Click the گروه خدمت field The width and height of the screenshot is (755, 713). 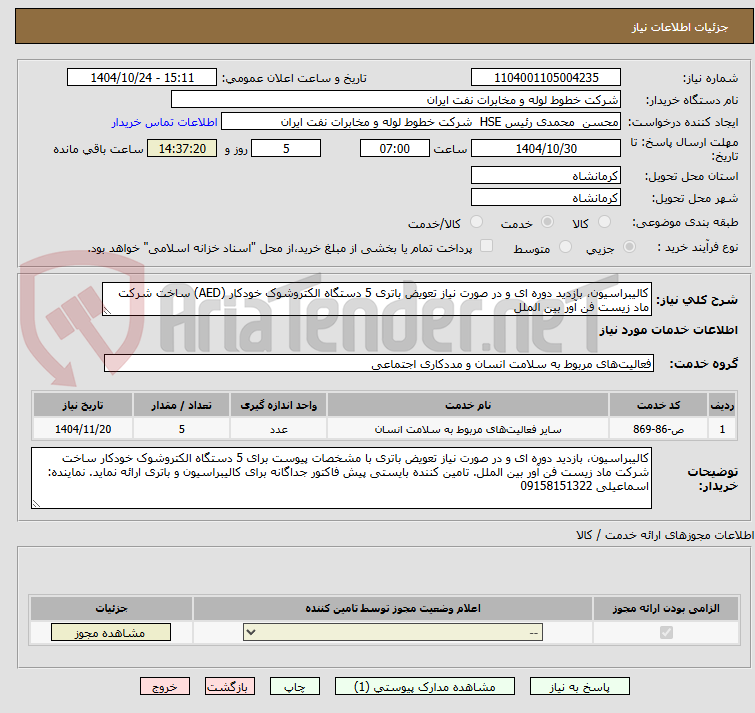(379, 363)
